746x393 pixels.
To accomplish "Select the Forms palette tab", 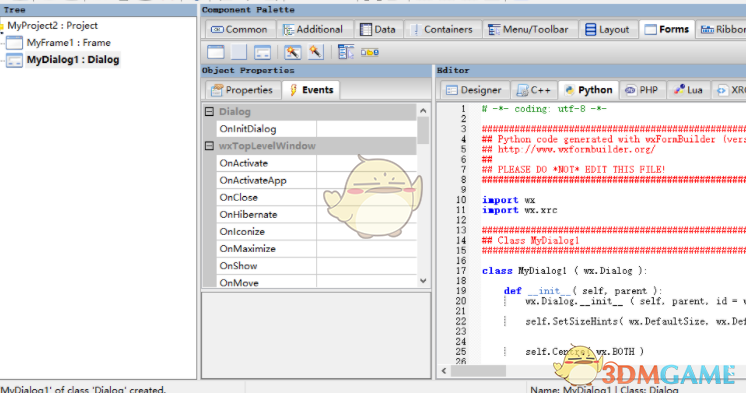I will click(x=667, y=29).
